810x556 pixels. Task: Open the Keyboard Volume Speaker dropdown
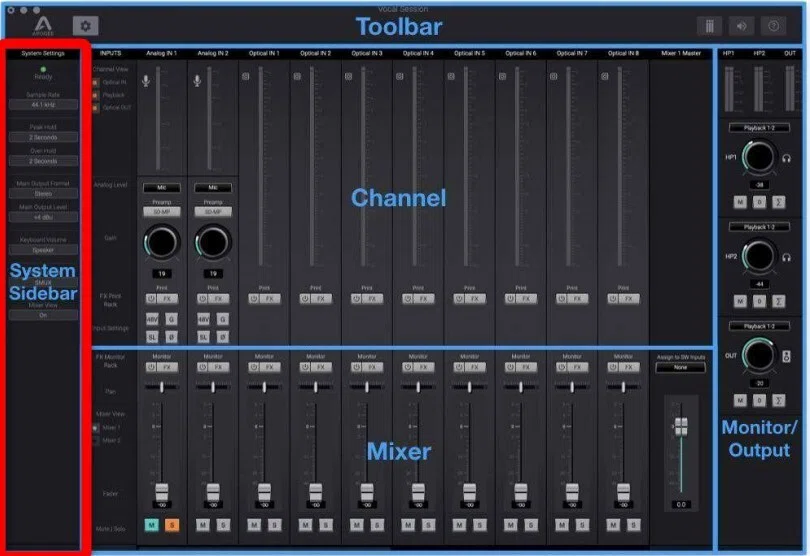tap(43, 250)
